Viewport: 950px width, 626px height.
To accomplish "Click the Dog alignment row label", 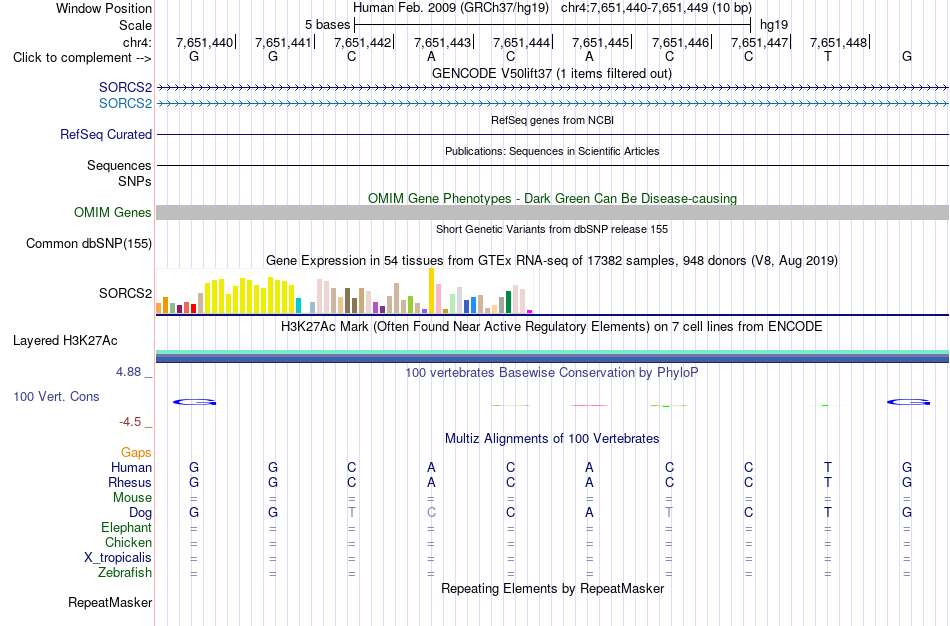I will point(141,513).
